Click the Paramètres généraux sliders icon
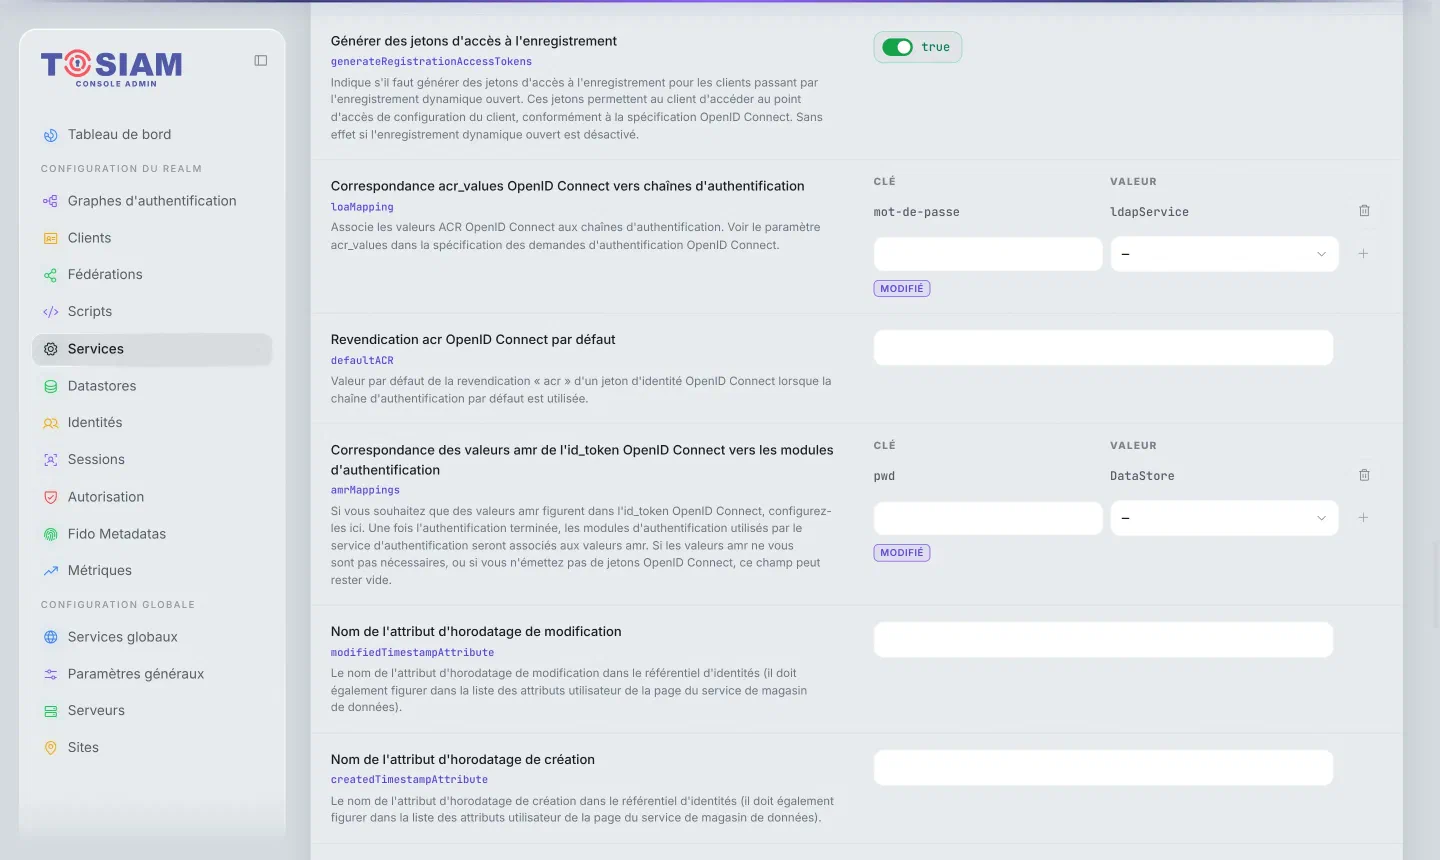Screen dimensions: 1440x860 click(x=51, y=674)
